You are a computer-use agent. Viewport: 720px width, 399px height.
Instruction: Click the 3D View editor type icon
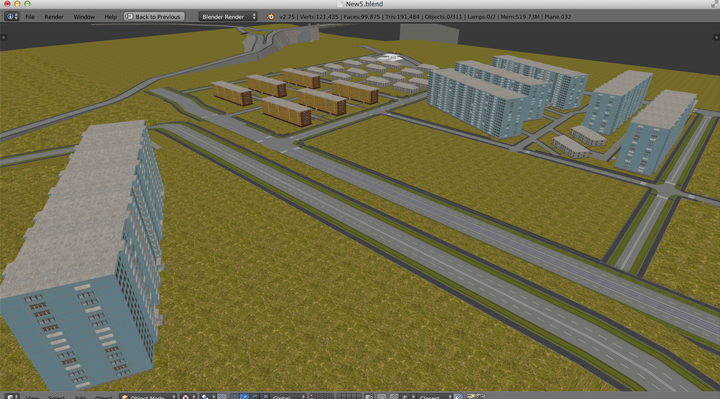11,396
